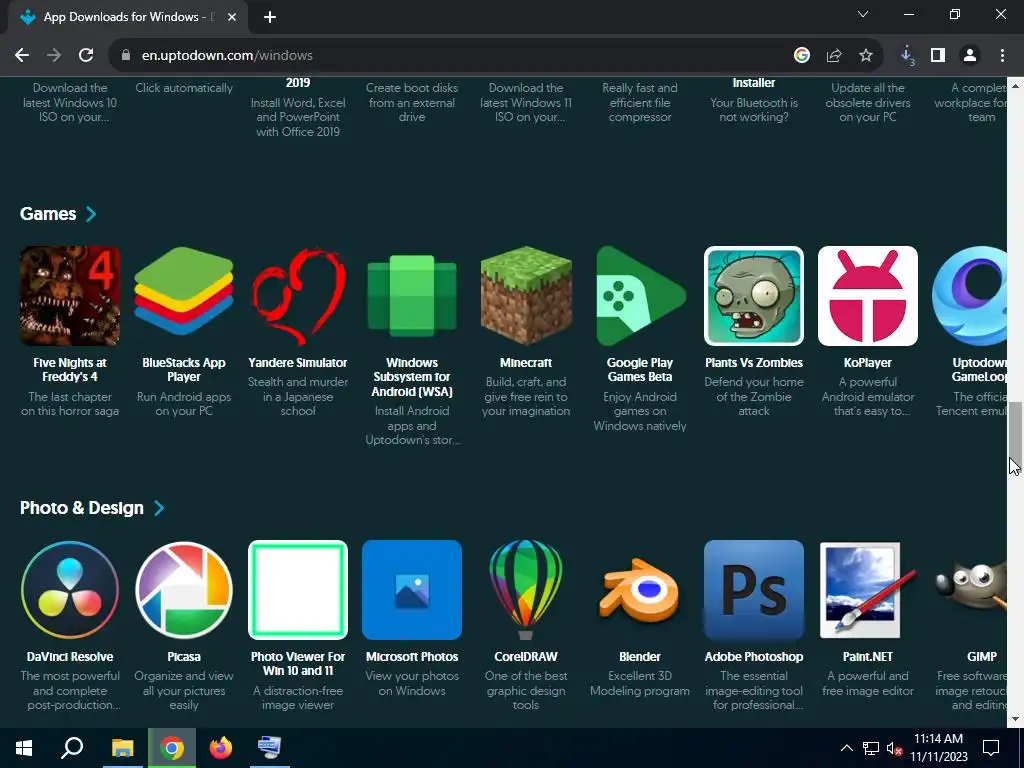Close the App Downloads tab
Viewport: 1024px width, 768px height.
232,17
